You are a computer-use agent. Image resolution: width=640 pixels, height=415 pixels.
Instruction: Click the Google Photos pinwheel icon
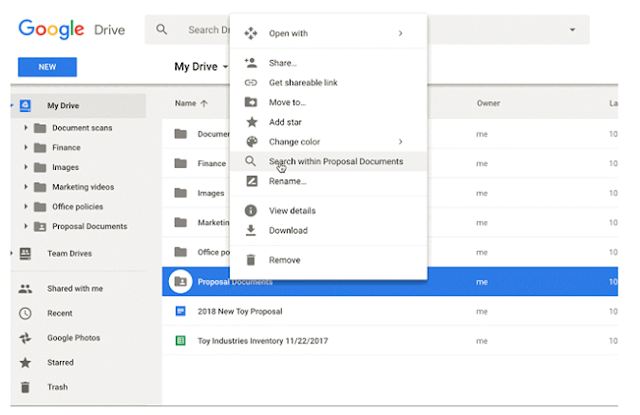click(25, 338)
